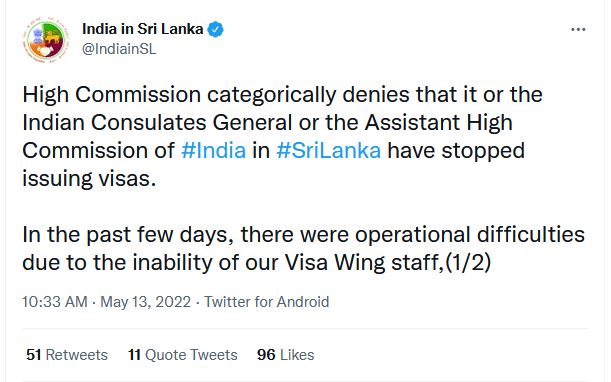The width and height of the screenshot is (611, 382).
Task: Open the three-dot more options menu
Action: 578,30
